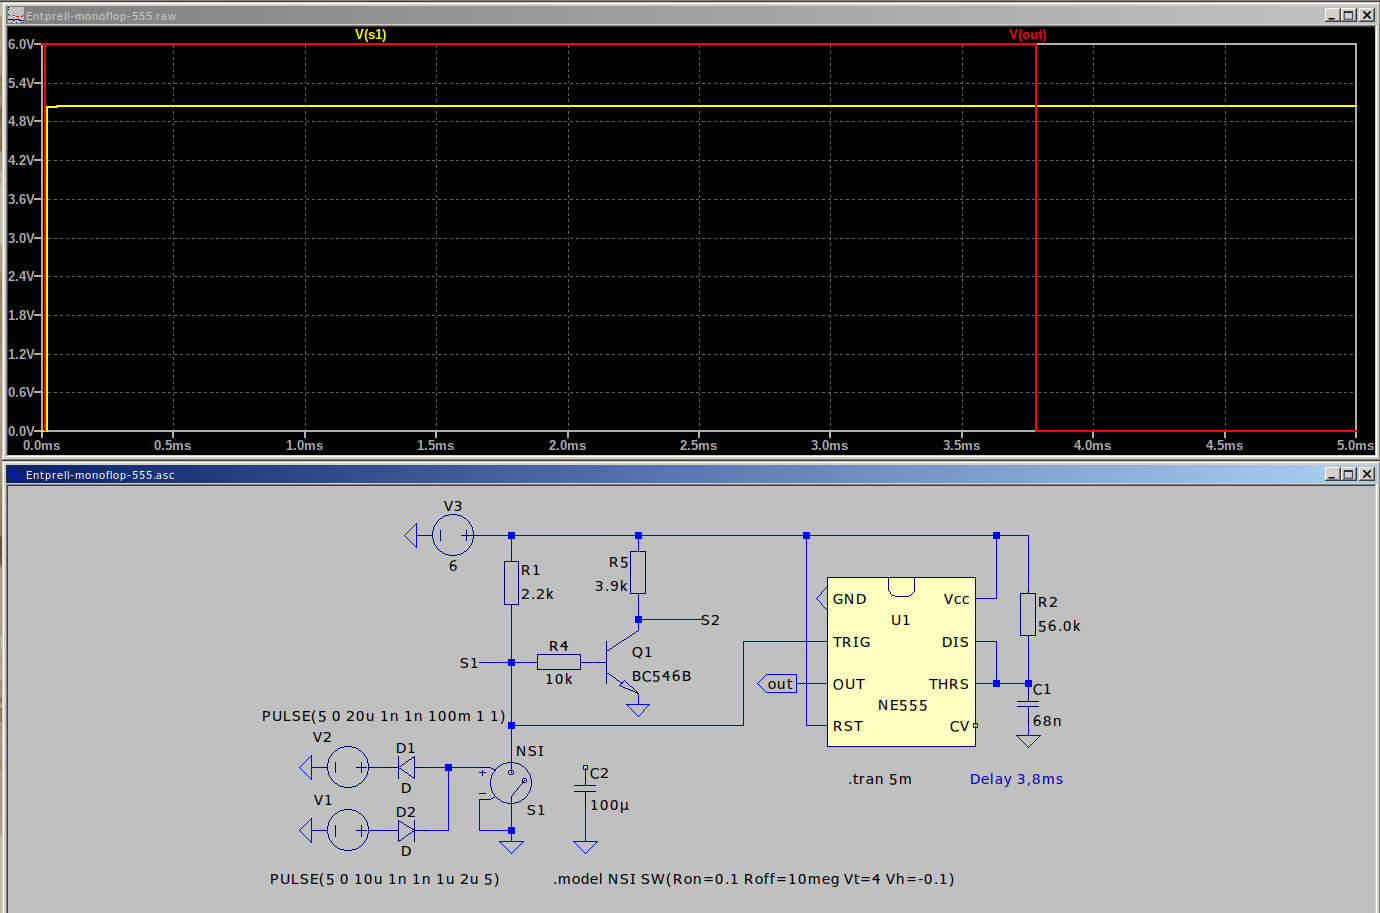
Task: Click the V3 voltage source symbol
Action: (452, 536)
